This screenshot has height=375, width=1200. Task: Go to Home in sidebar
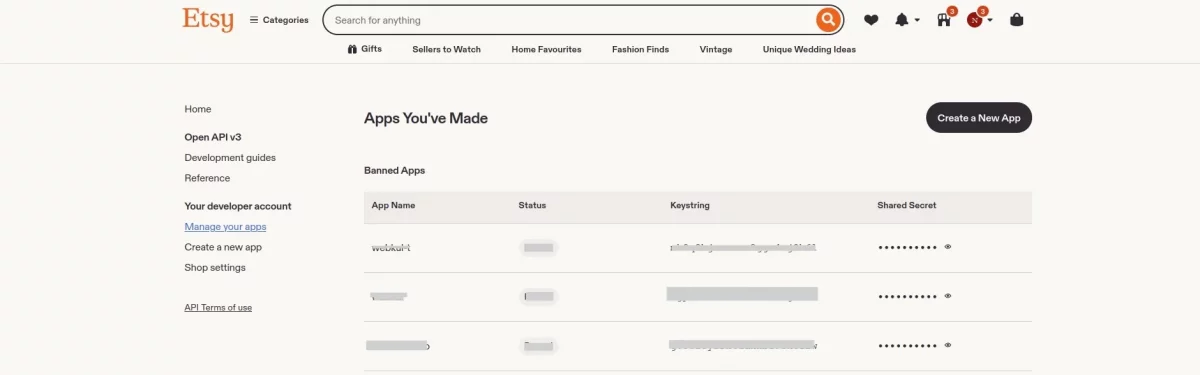pos(198,109)
